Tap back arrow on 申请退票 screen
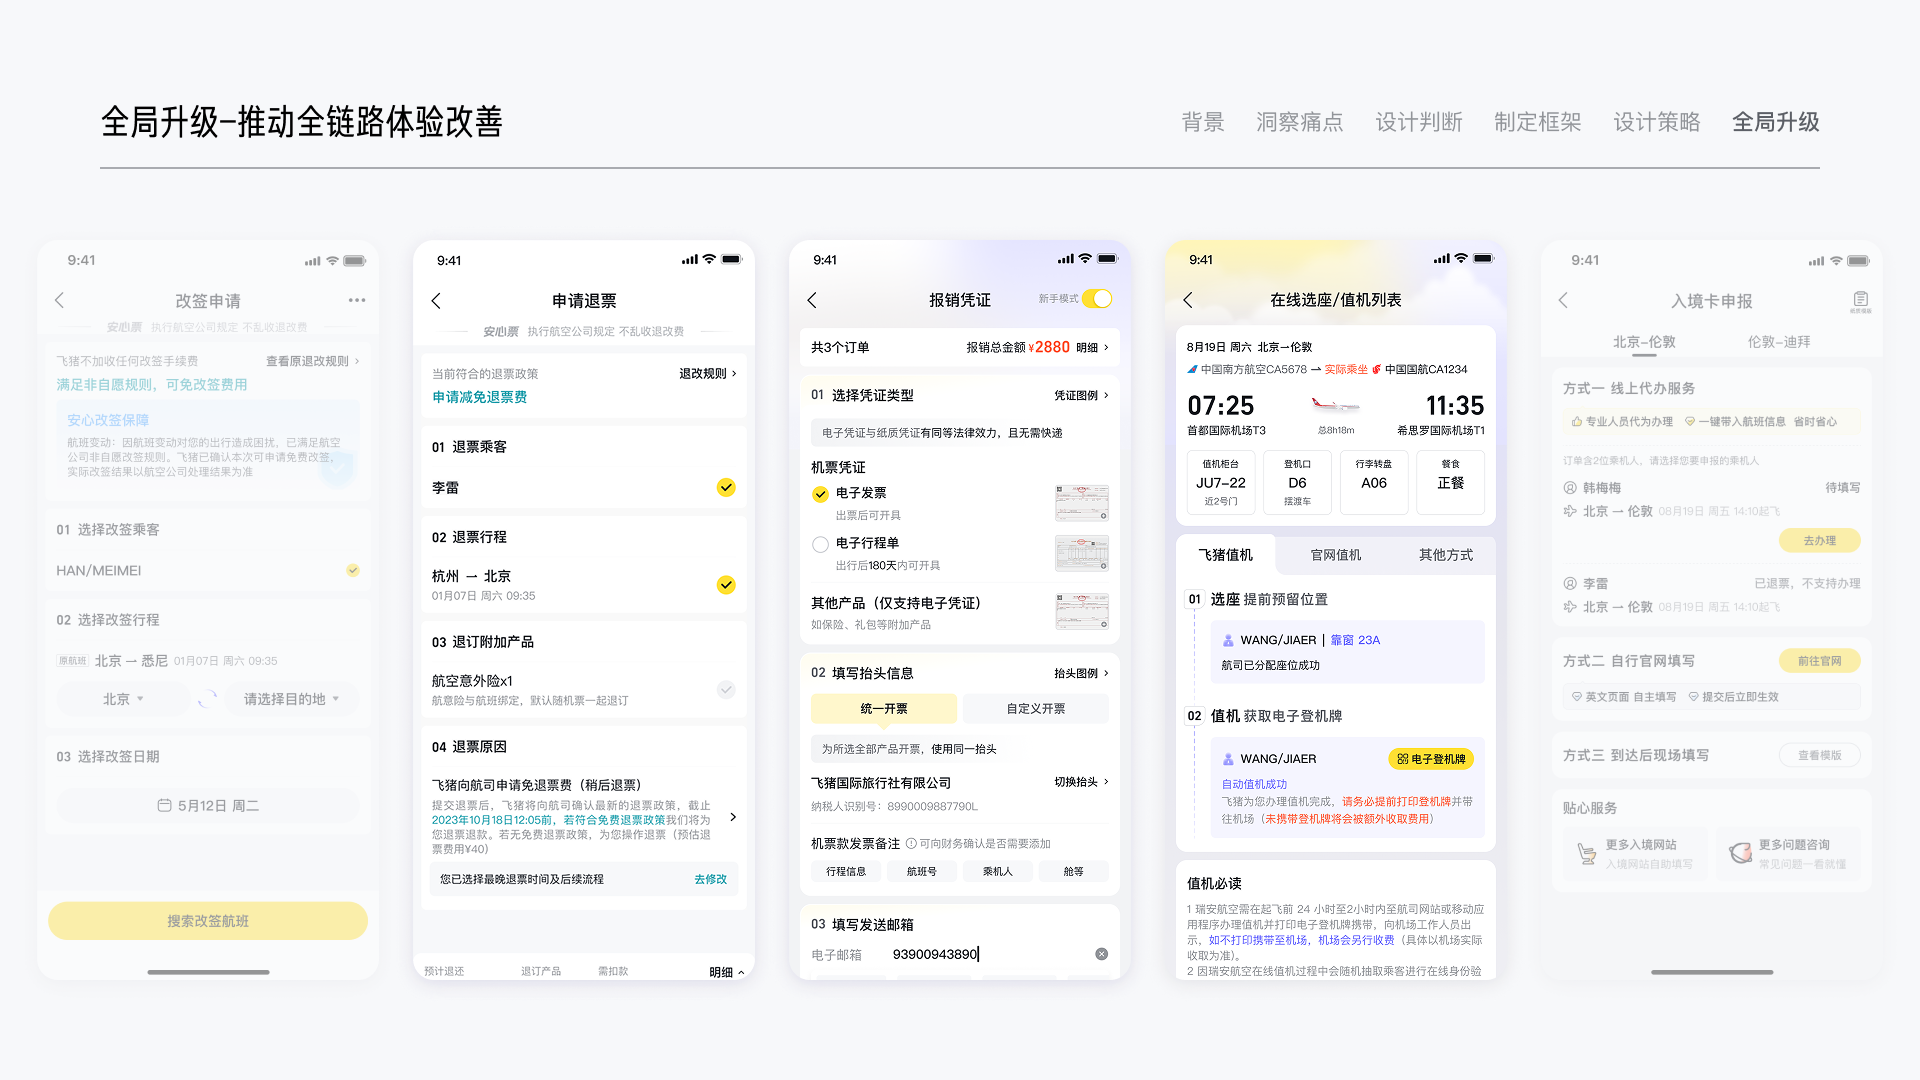The width and height of the screenshot is (1920, 1080). [436, 301]
